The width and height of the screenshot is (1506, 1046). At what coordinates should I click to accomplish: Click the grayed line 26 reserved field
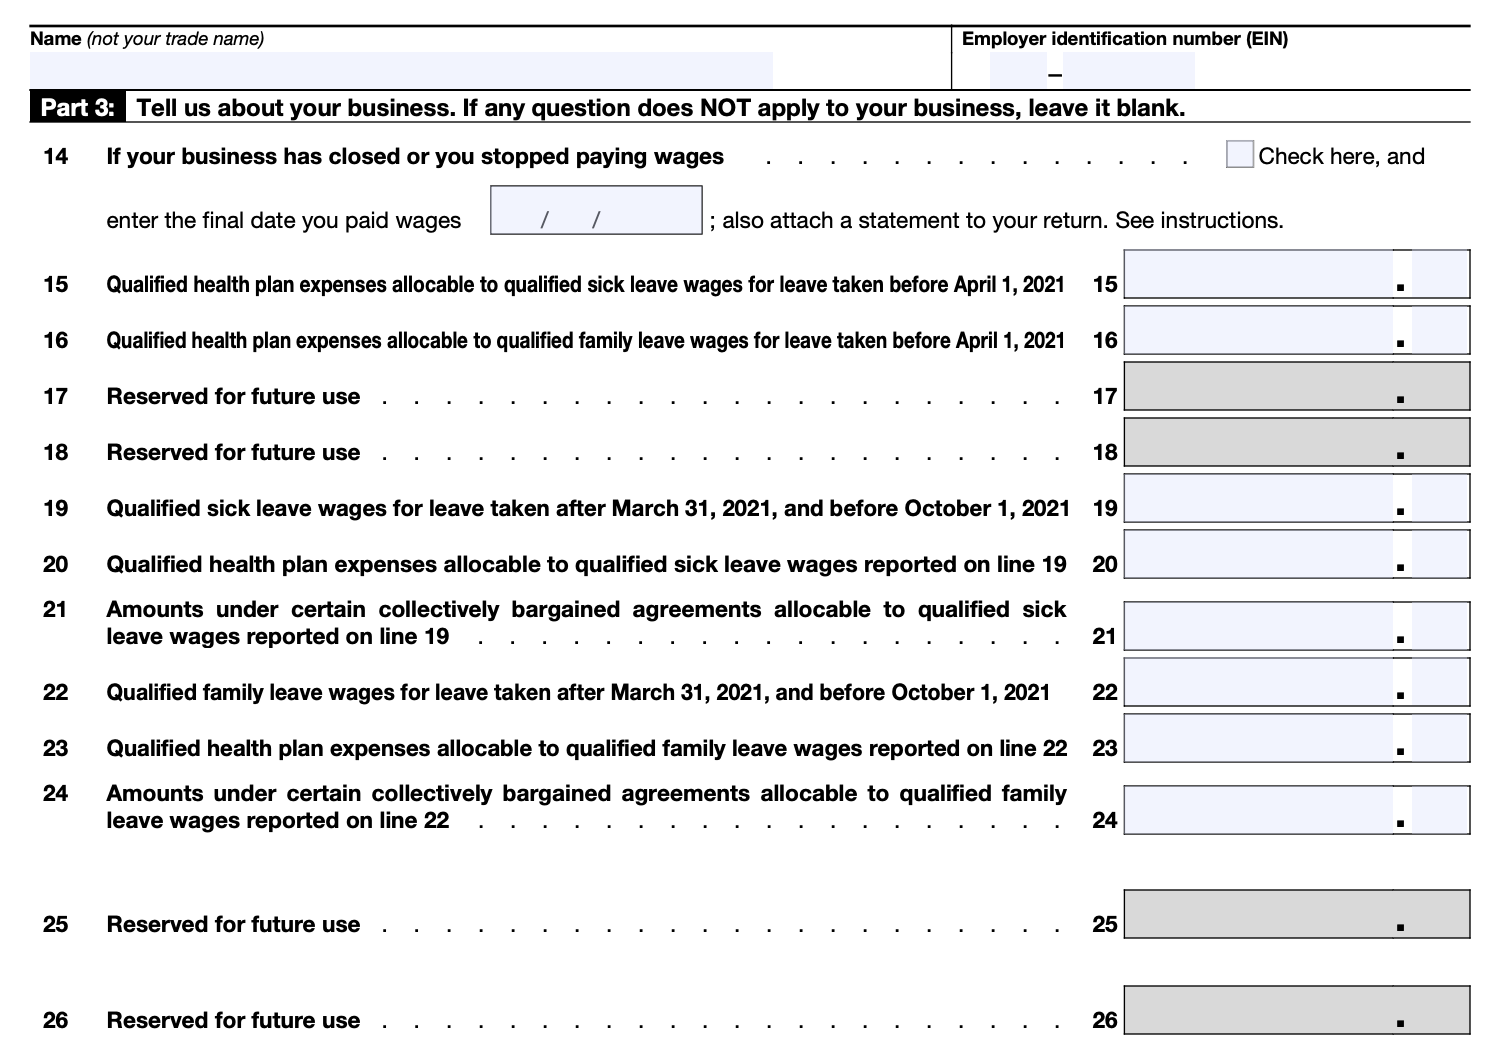click(1296, 1010)
